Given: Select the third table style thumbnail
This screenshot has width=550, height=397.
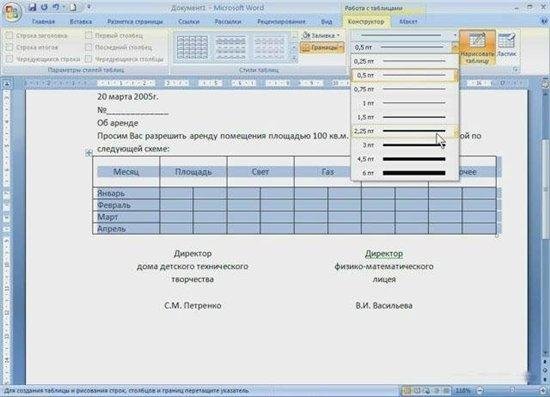Looking at the screenshot, I should 269,48.
